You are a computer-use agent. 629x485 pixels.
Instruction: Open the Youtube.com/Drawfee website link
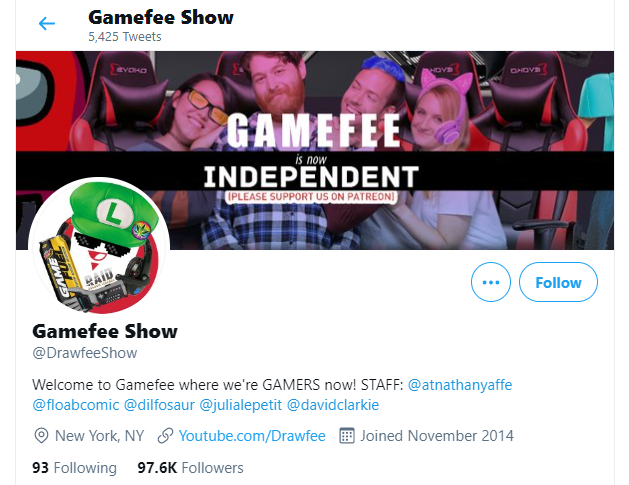(x=252, y=436)
